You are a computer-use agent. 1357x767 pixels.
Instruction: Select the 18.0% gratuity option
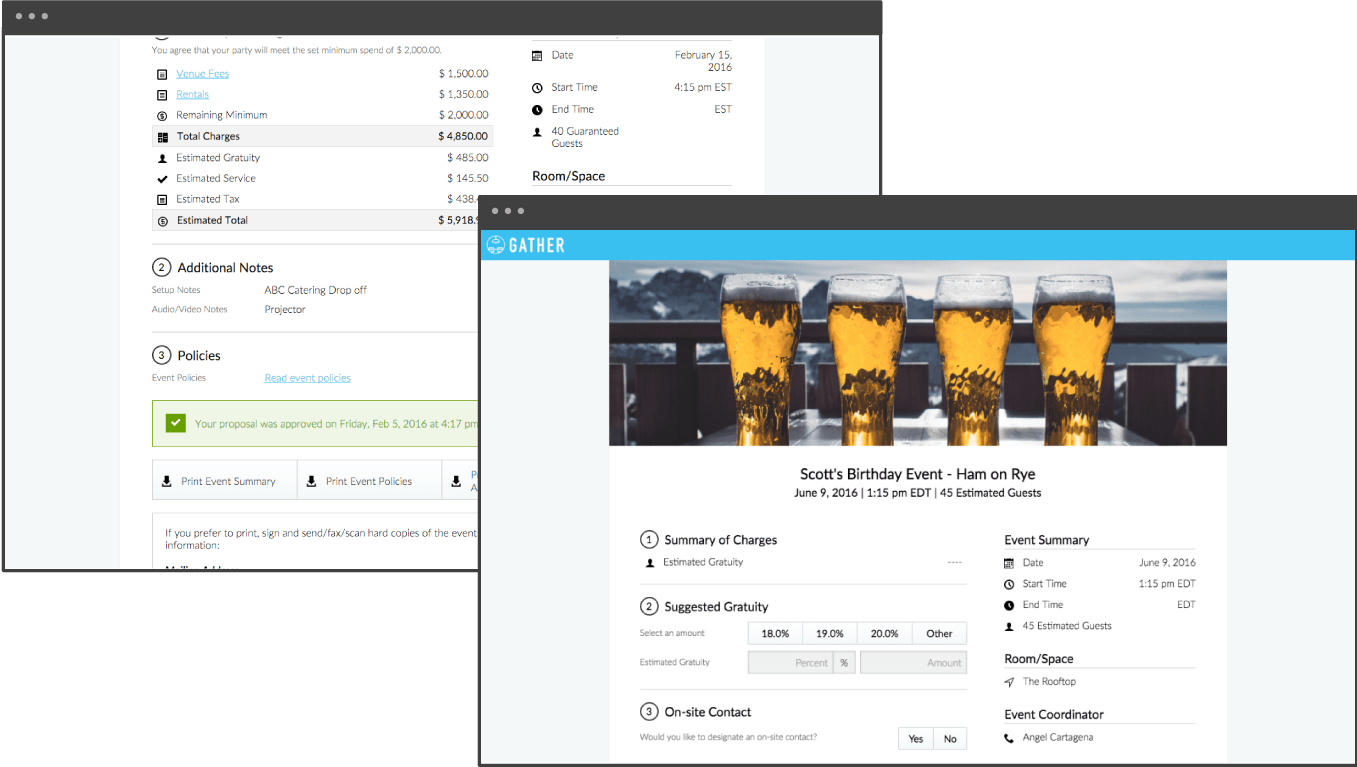(x=775, y=633)
